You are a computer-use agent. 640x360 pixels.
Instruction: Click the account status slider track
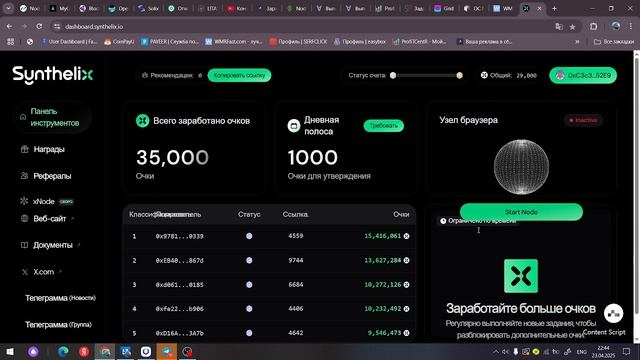(x=426, y=75)
